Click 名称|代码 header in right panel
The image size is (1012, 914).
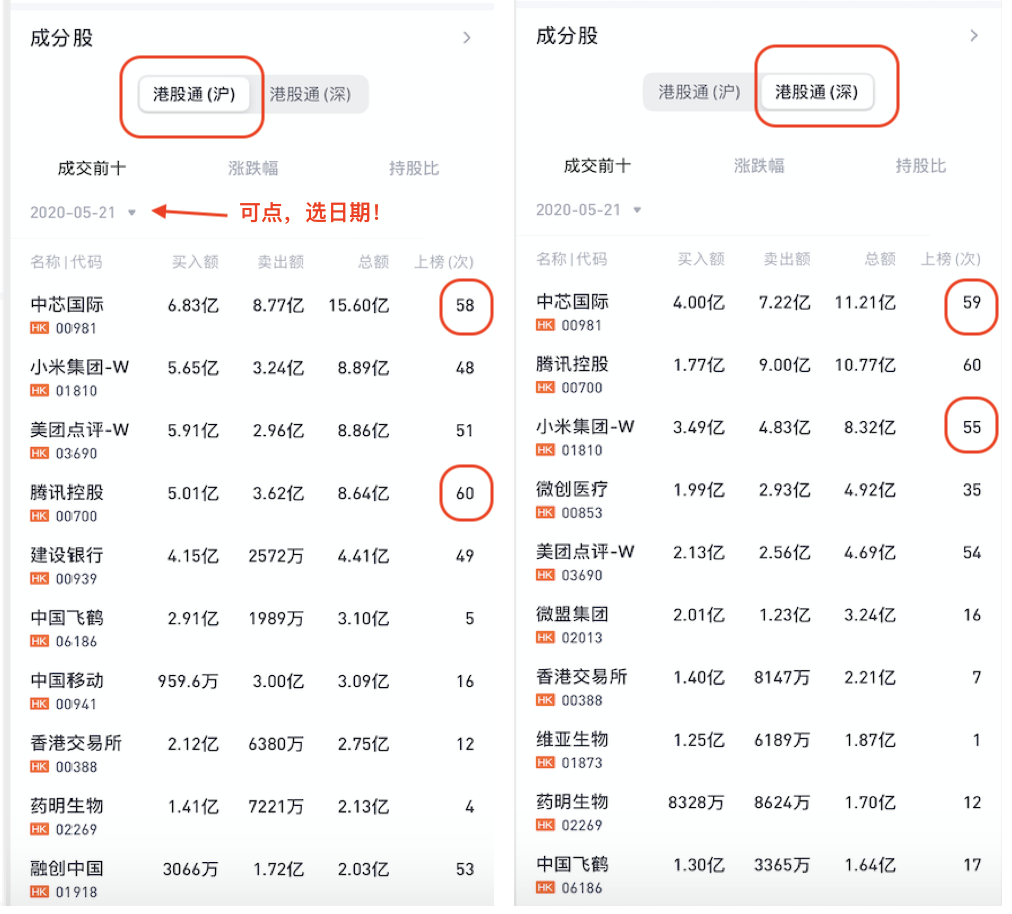[572, 259]
